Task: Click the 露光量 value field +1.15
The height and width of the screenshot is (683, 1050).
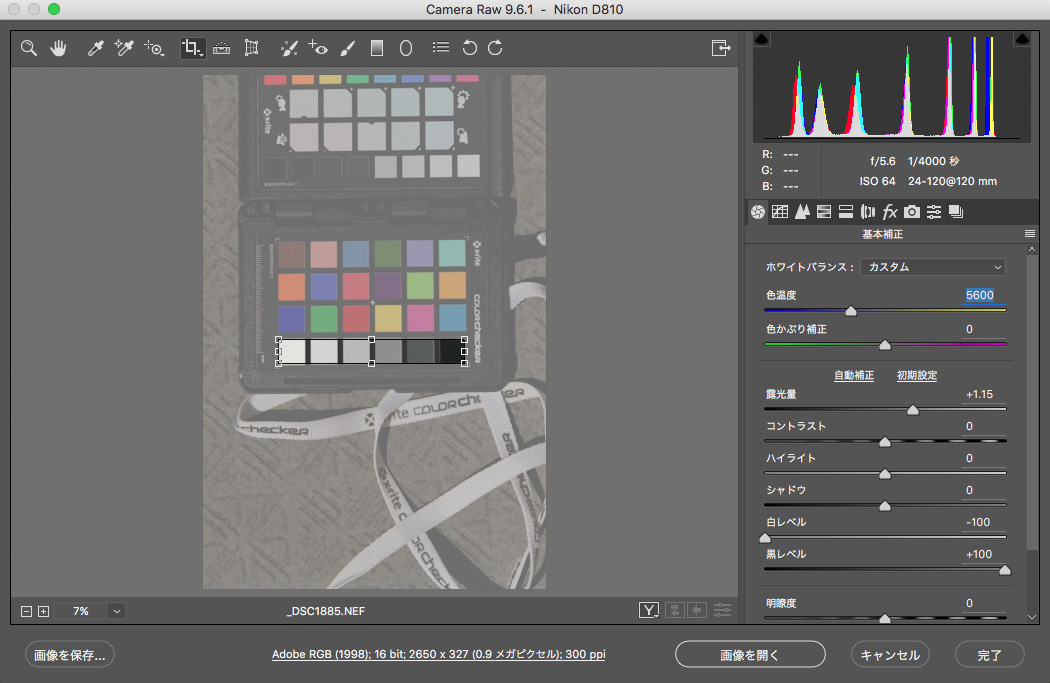Action: pyautogui.click(x=979, y=394)
